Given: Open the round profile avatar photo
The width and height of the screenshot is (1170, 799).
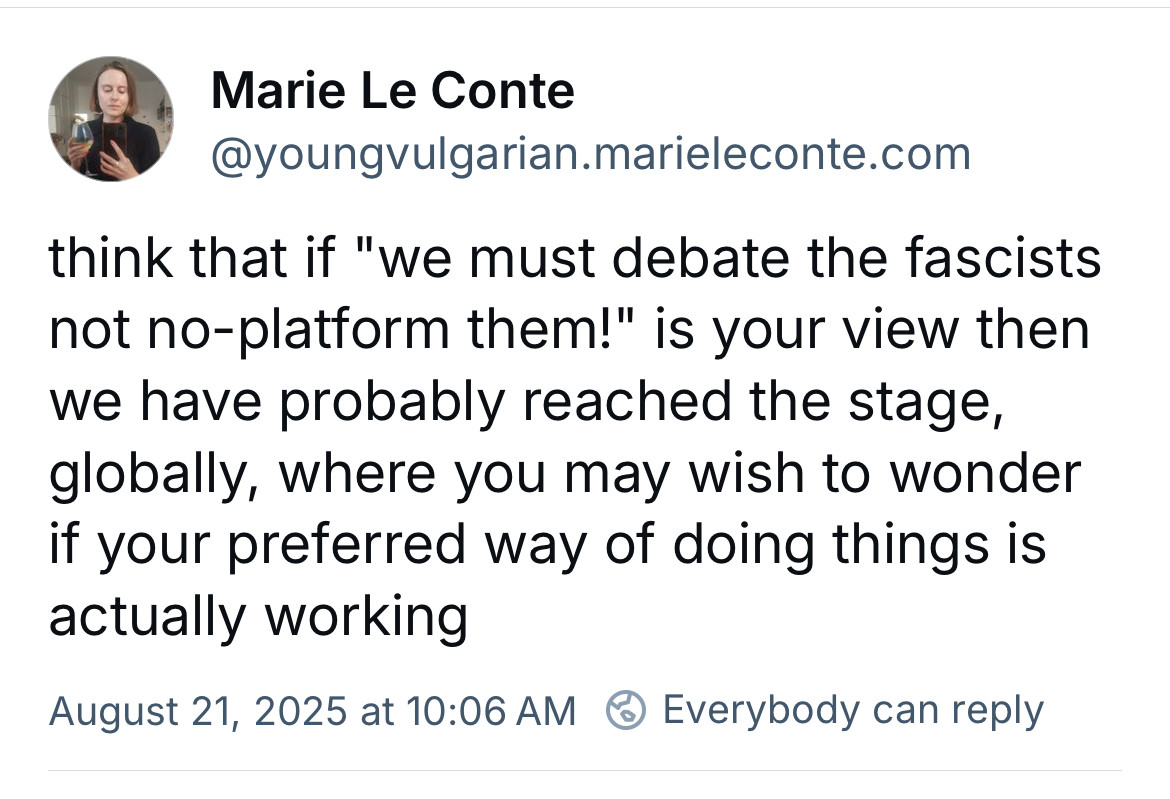Looking at the screenshot, I should pos(111,119).
